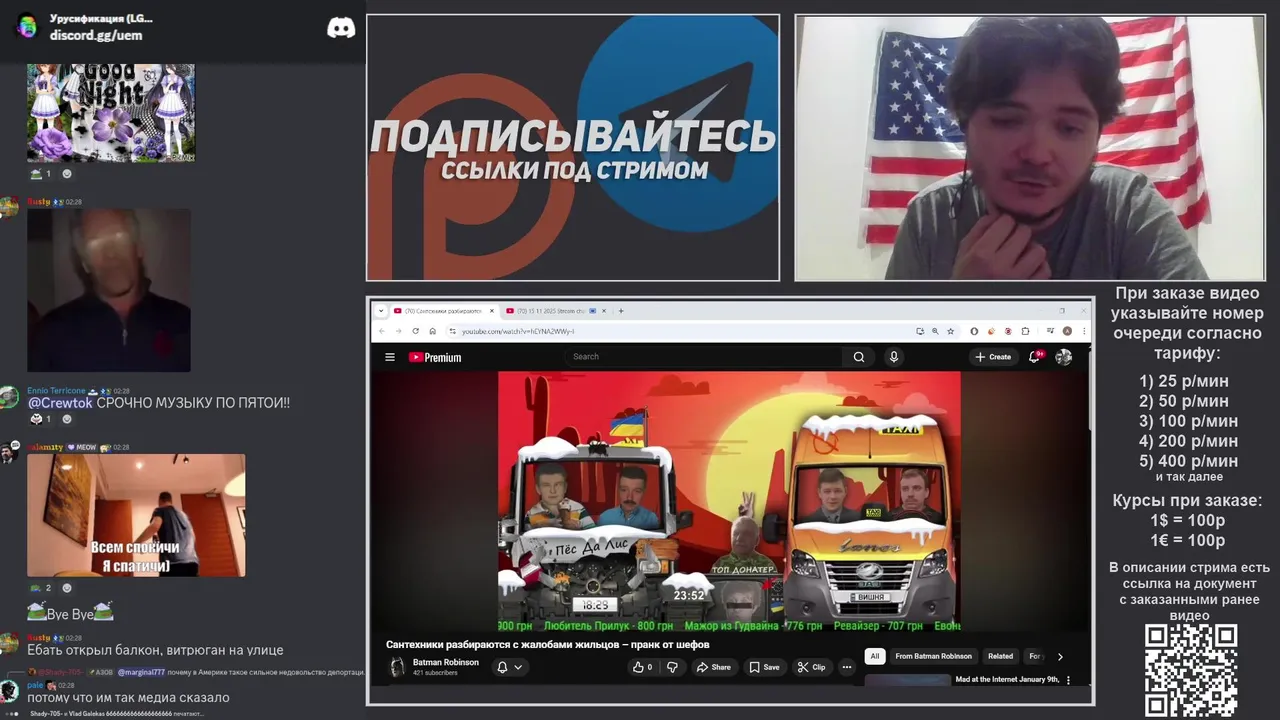The width and height of the screenshot is (1280, 720).
Task: Click the YouTube search magnifier button
Action: [859, 357]
